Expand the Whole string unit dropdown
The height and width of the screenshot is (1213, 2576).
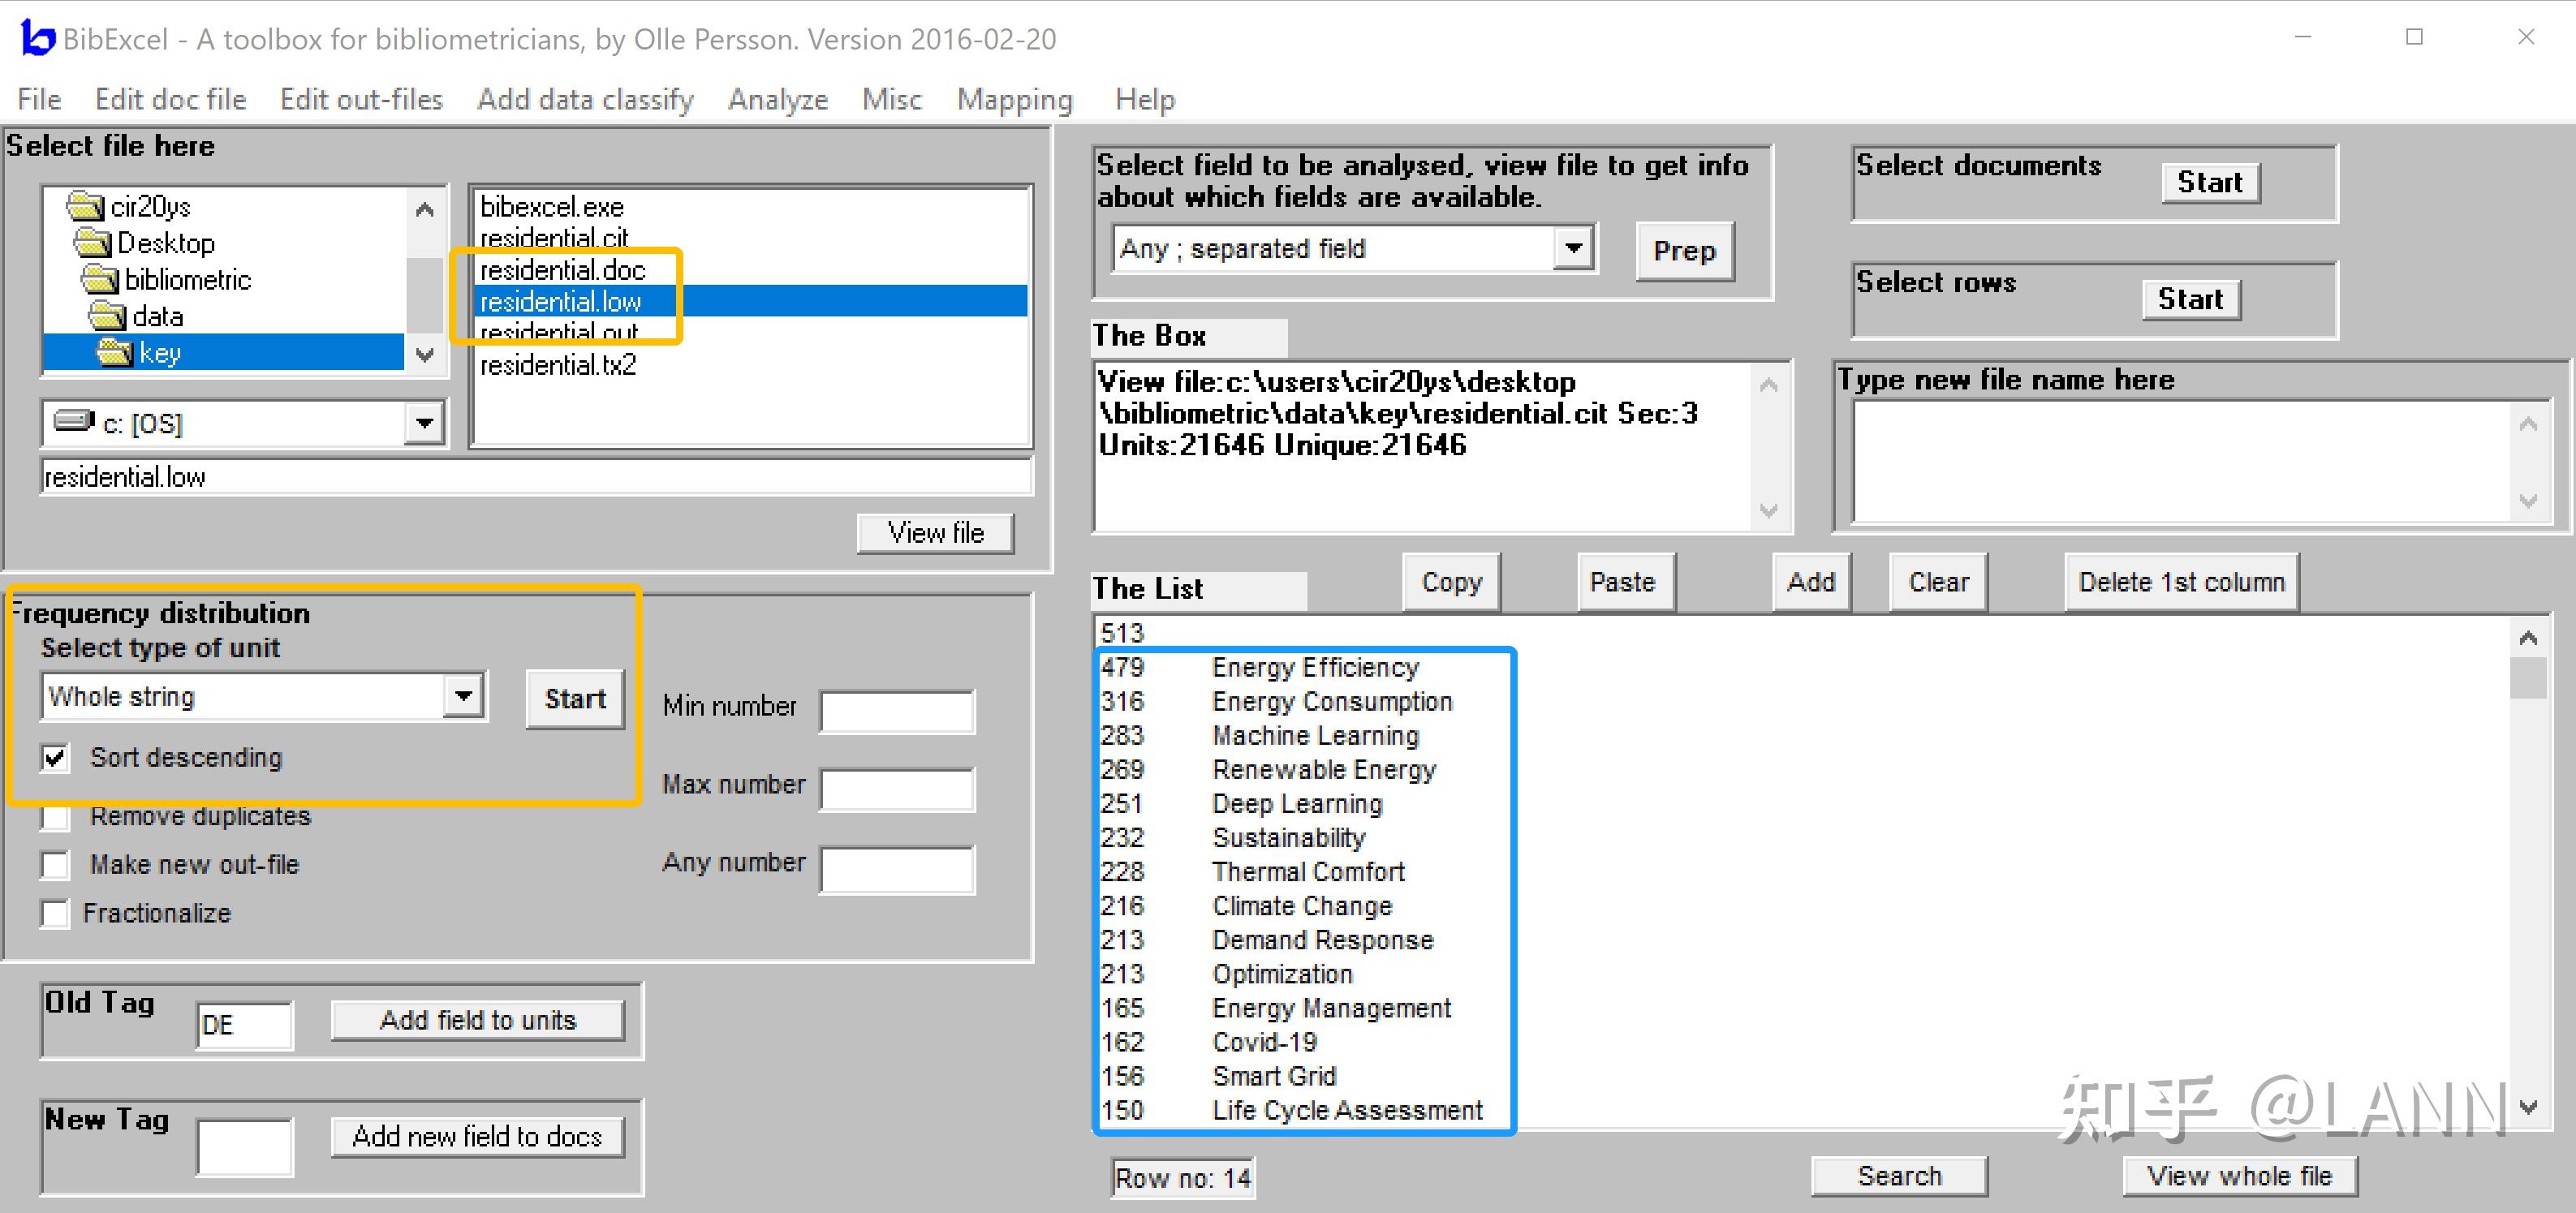(463, 696)
